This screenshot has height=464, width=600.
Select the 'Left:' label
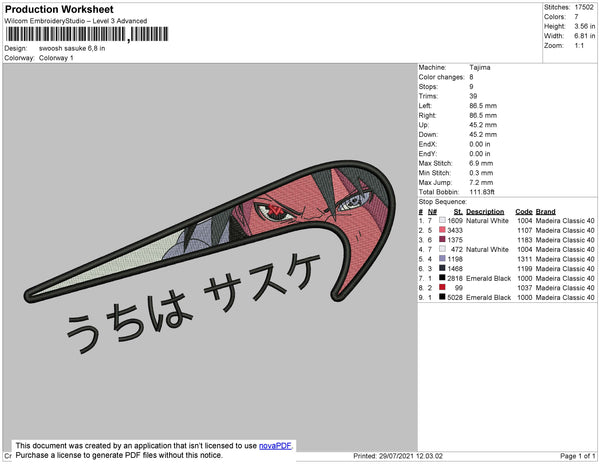425,106
